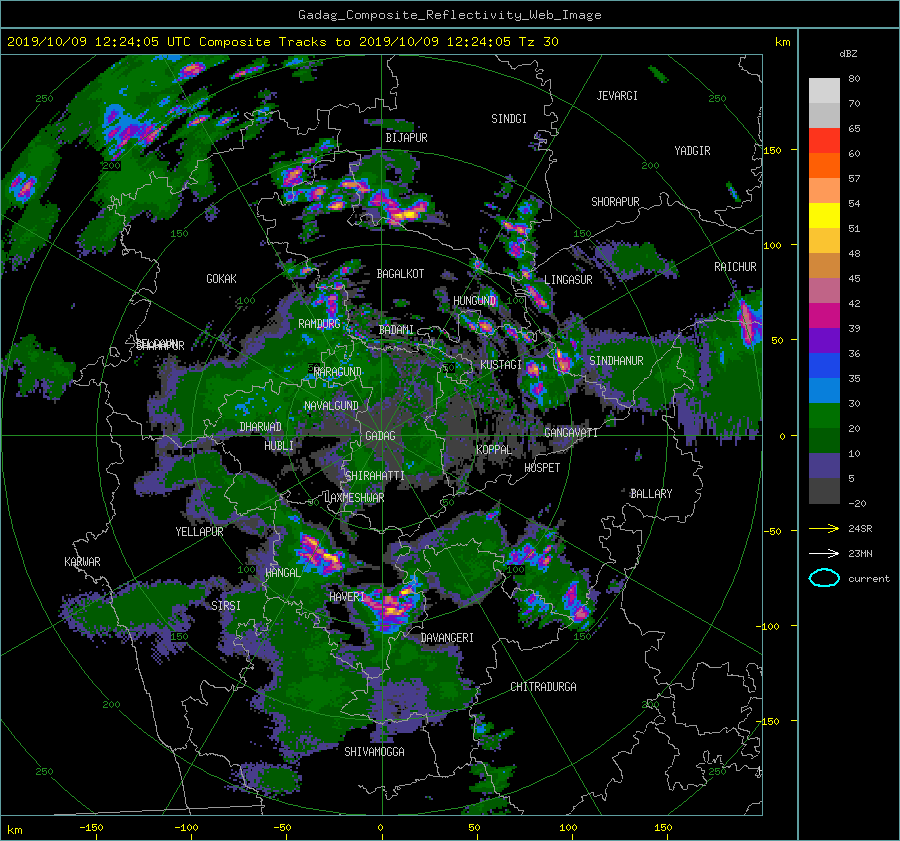Select the SIRSI label
The width and height of the screenshot is (900, 841).
click(226, 606)
